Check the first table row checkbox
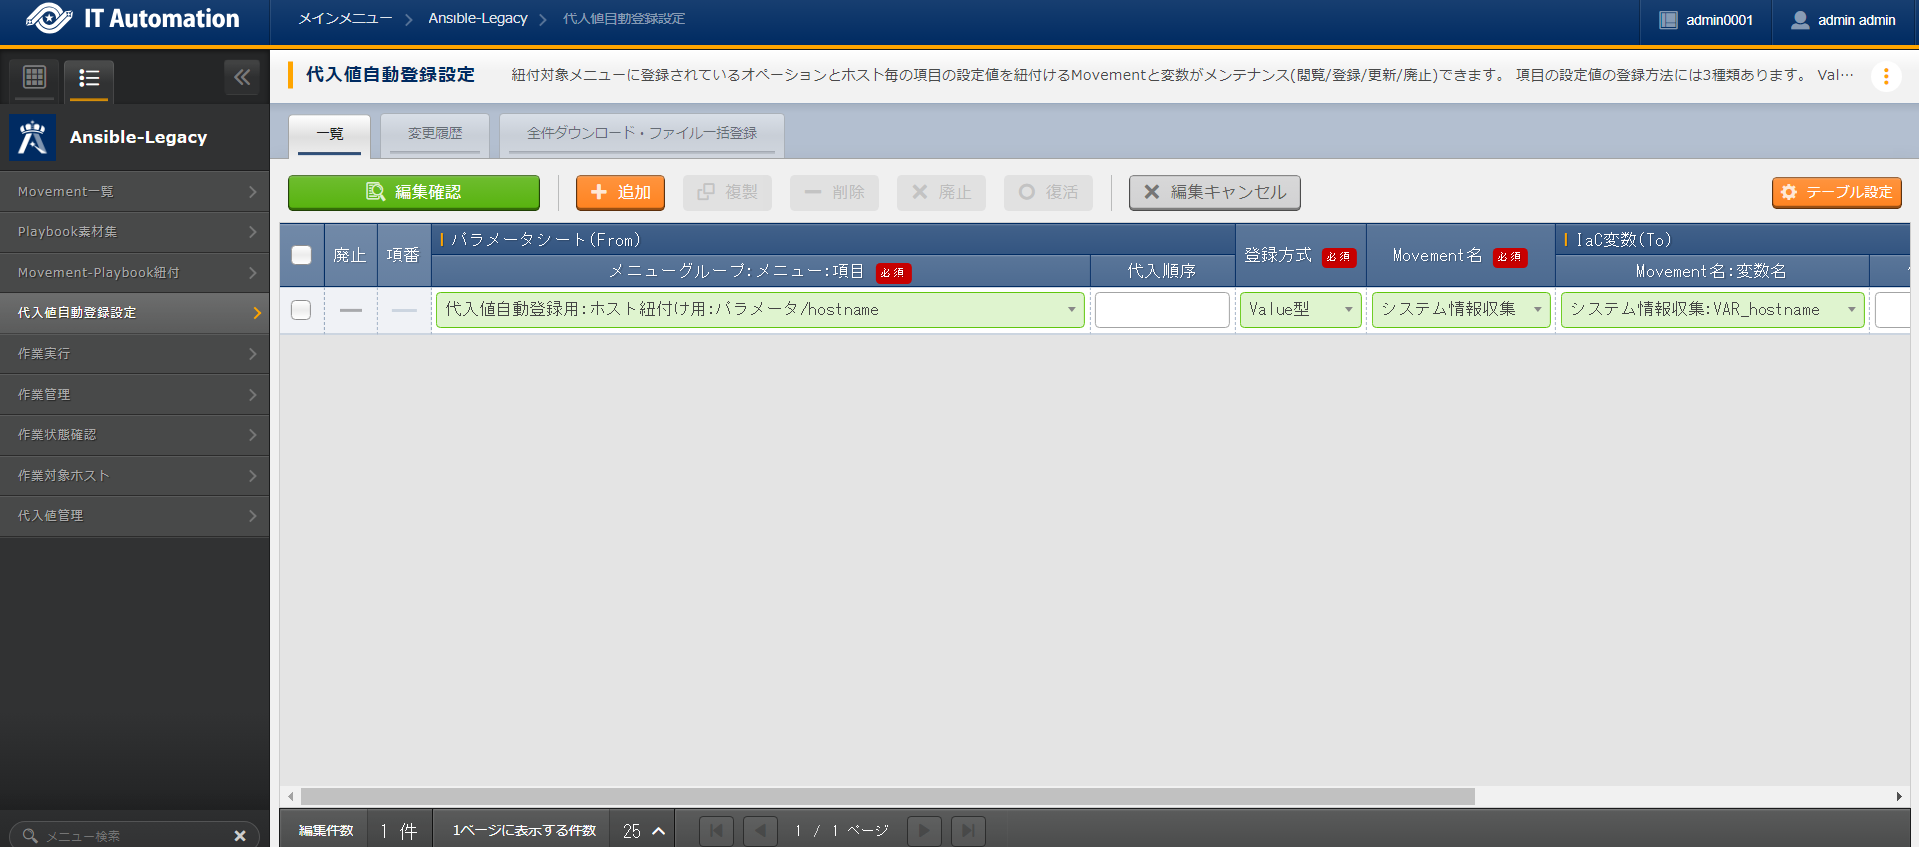This screenshot has height=847, width=1919. click(x=301, y=310)
